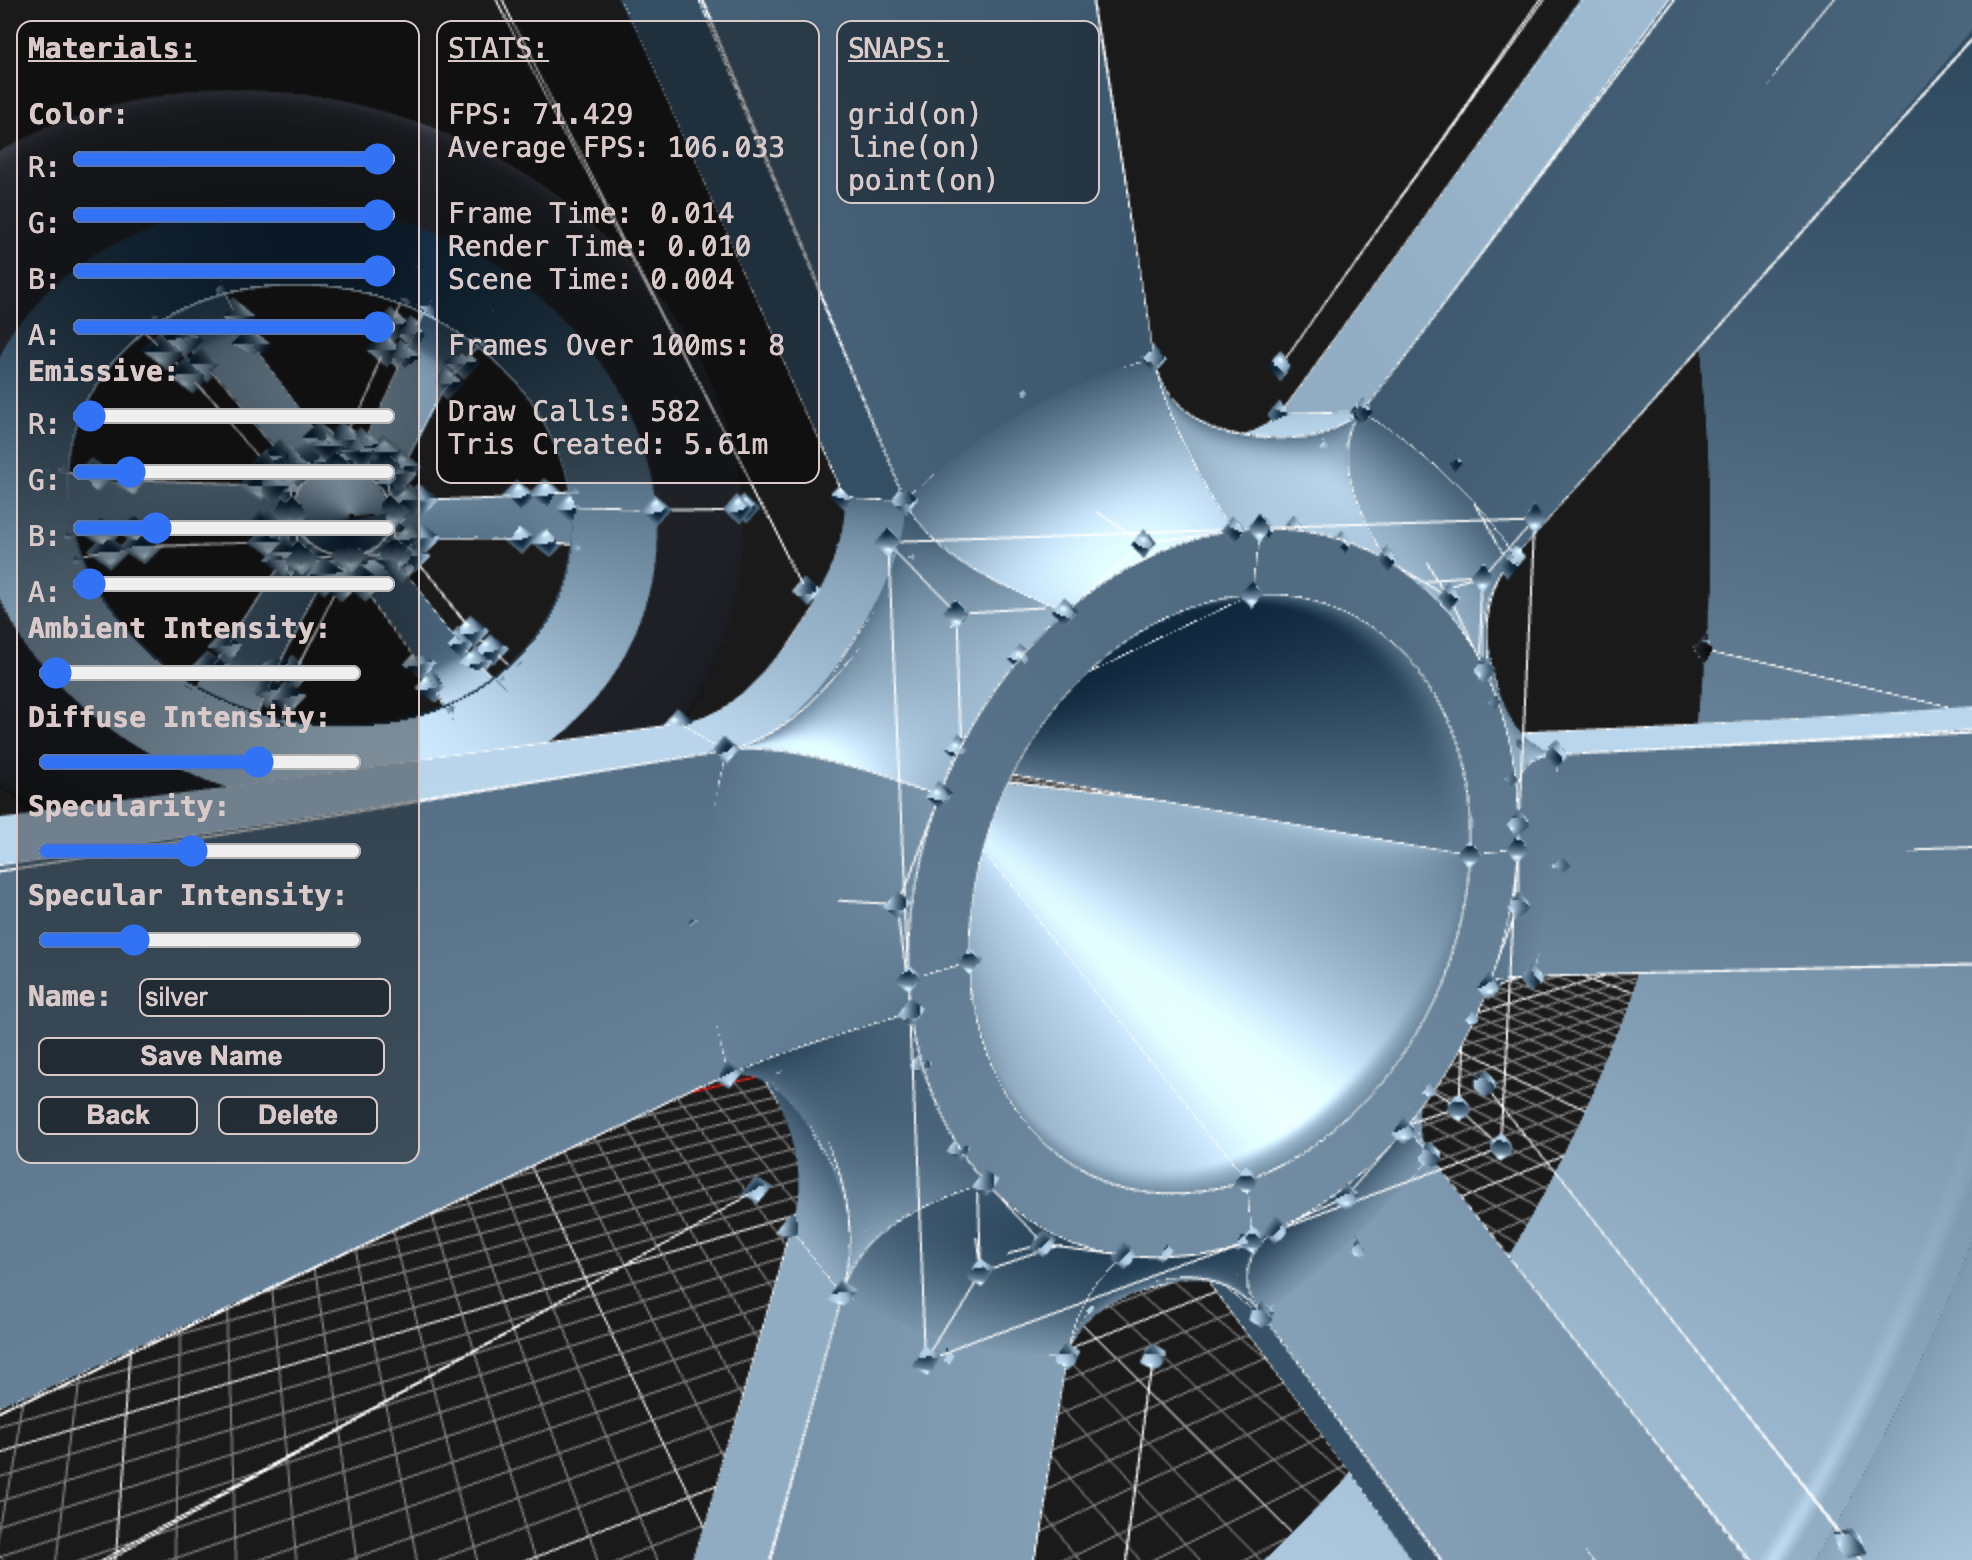1972x1560 pixels.
Task: Lower the Color A alpha slider
Action: (x=380, y=324)
